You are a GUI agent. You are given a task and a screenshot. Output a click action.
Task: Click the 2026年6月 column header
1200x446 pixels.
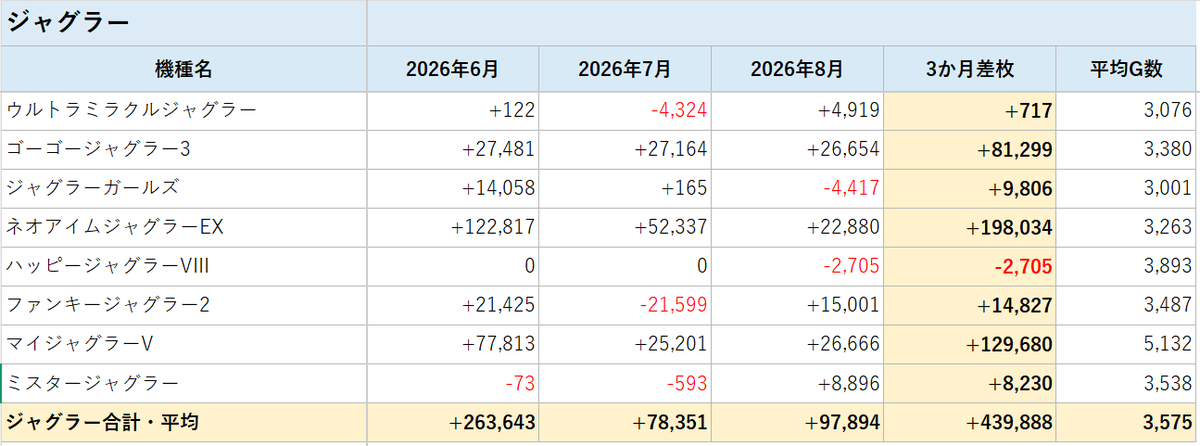tap(453, 69)
